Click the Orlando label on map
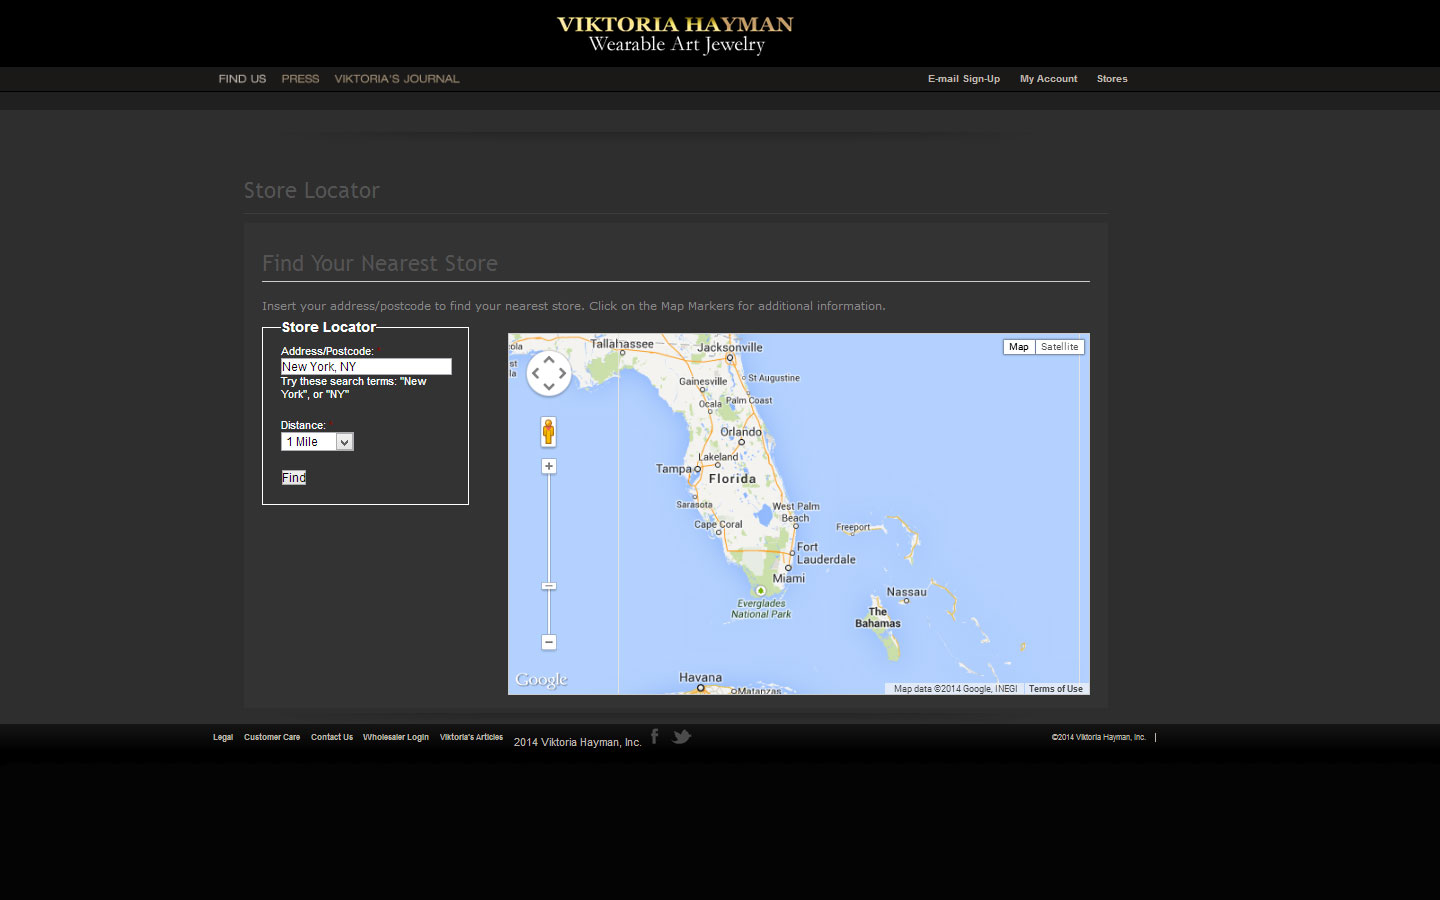Image resolution: width=1440 pixels, height=900 pixels. pyautogui.click(x=741, y=432)
